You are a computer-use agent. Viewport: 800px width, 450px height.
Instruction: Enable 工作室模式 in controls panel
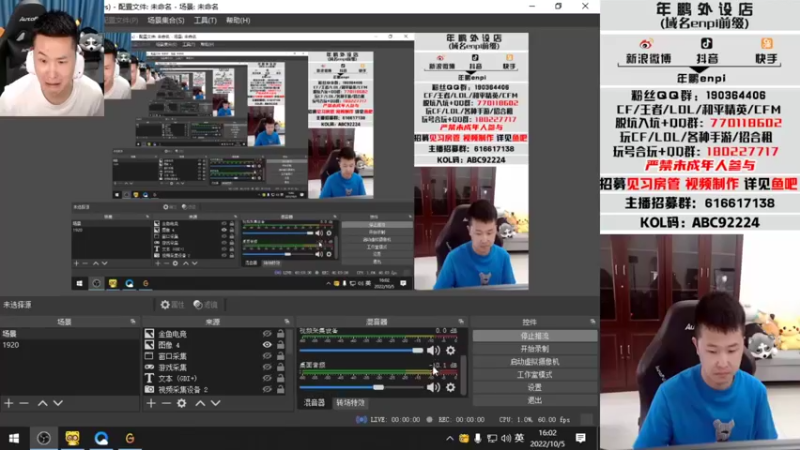[x=535, y=374]
